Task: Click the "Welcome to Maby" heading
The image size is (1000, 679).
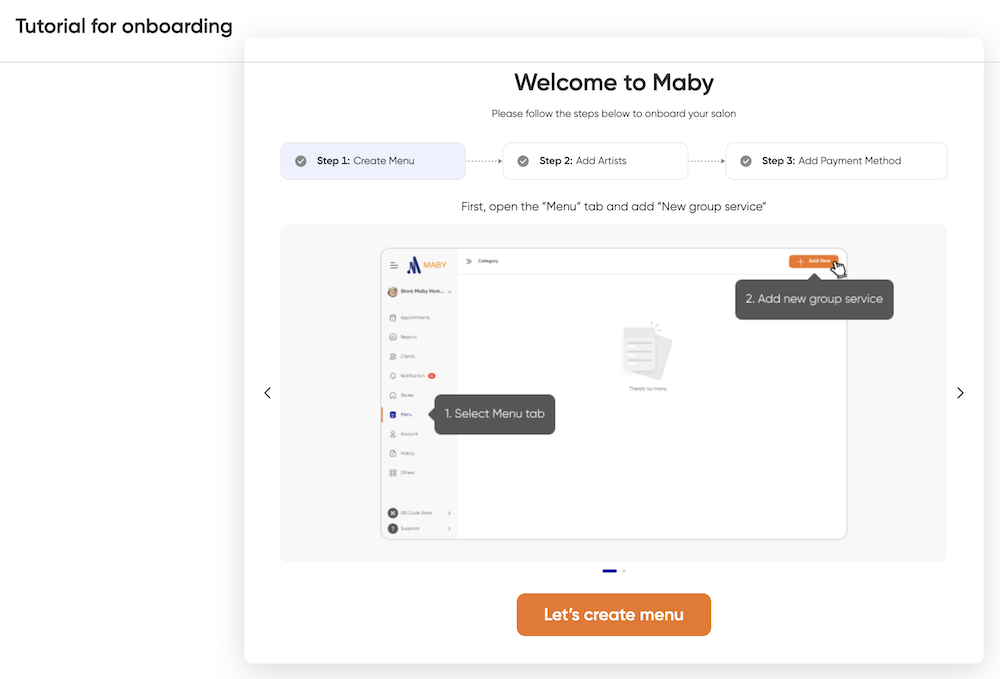Action: pyautogui.click(x=614, y=82)
